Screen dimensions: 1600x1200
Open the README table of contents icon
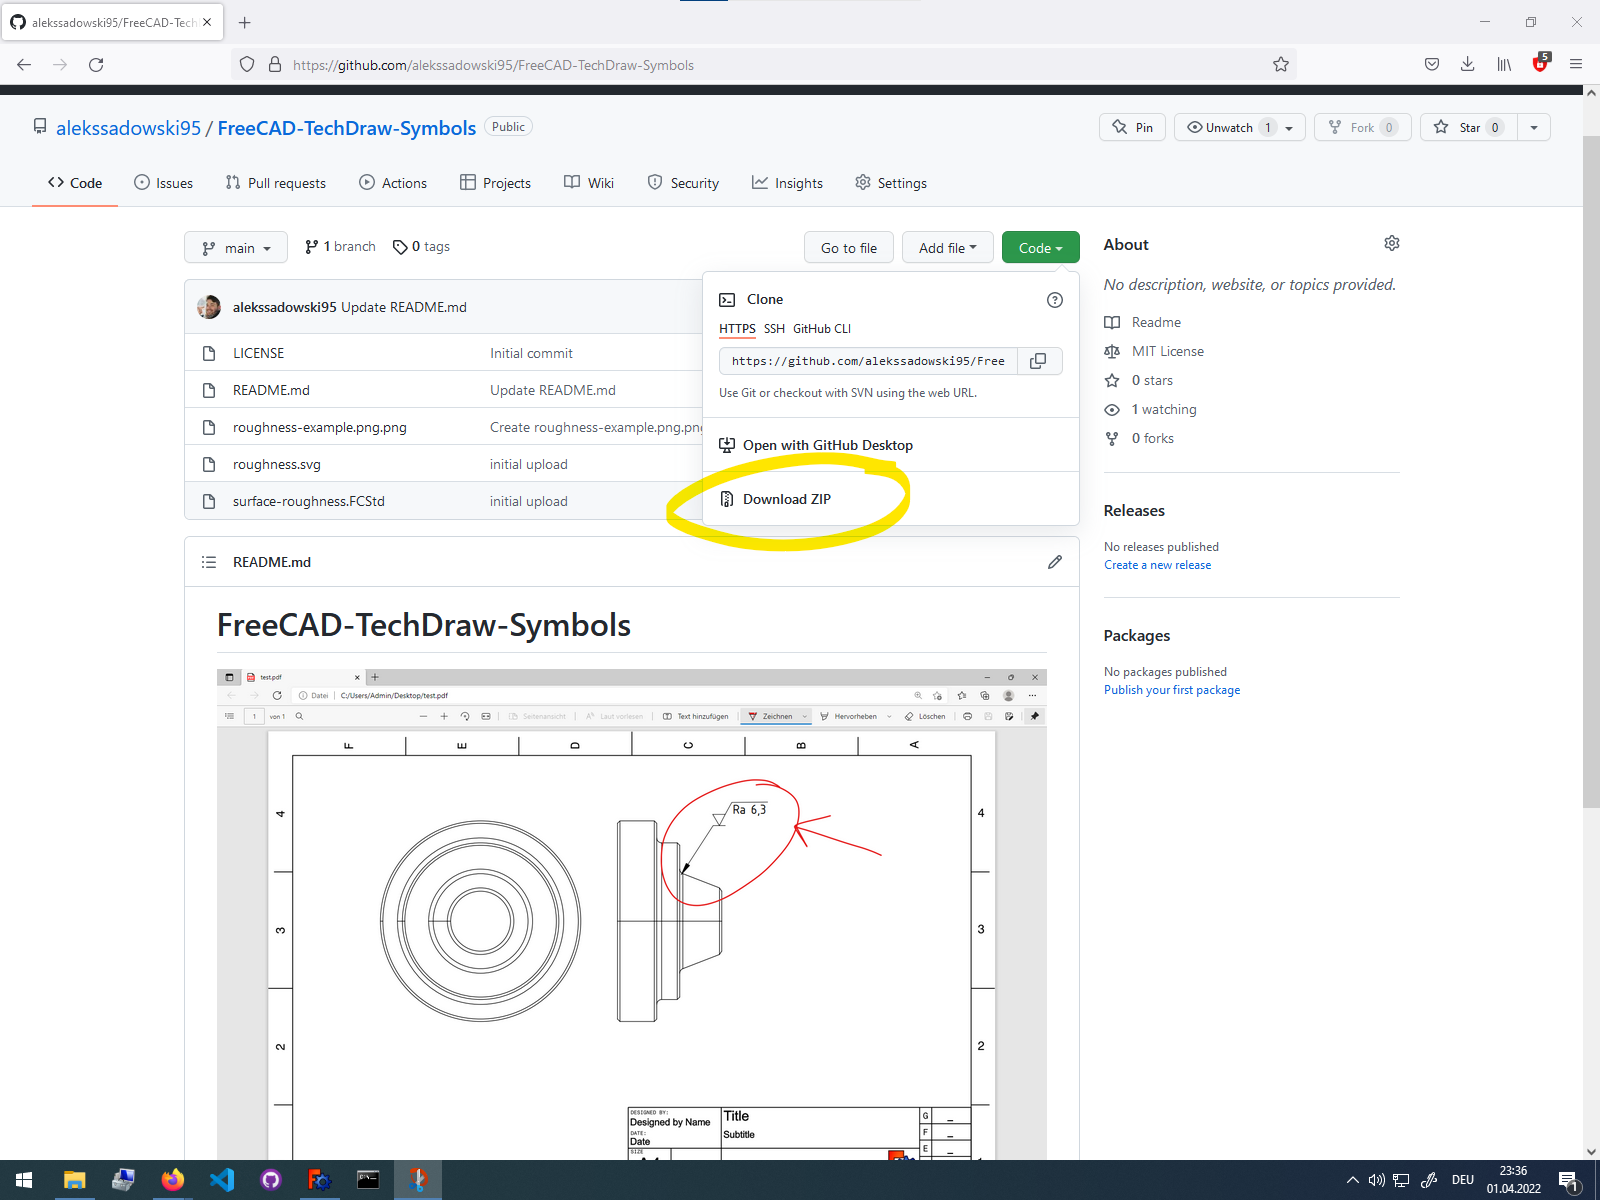(209, 562)
